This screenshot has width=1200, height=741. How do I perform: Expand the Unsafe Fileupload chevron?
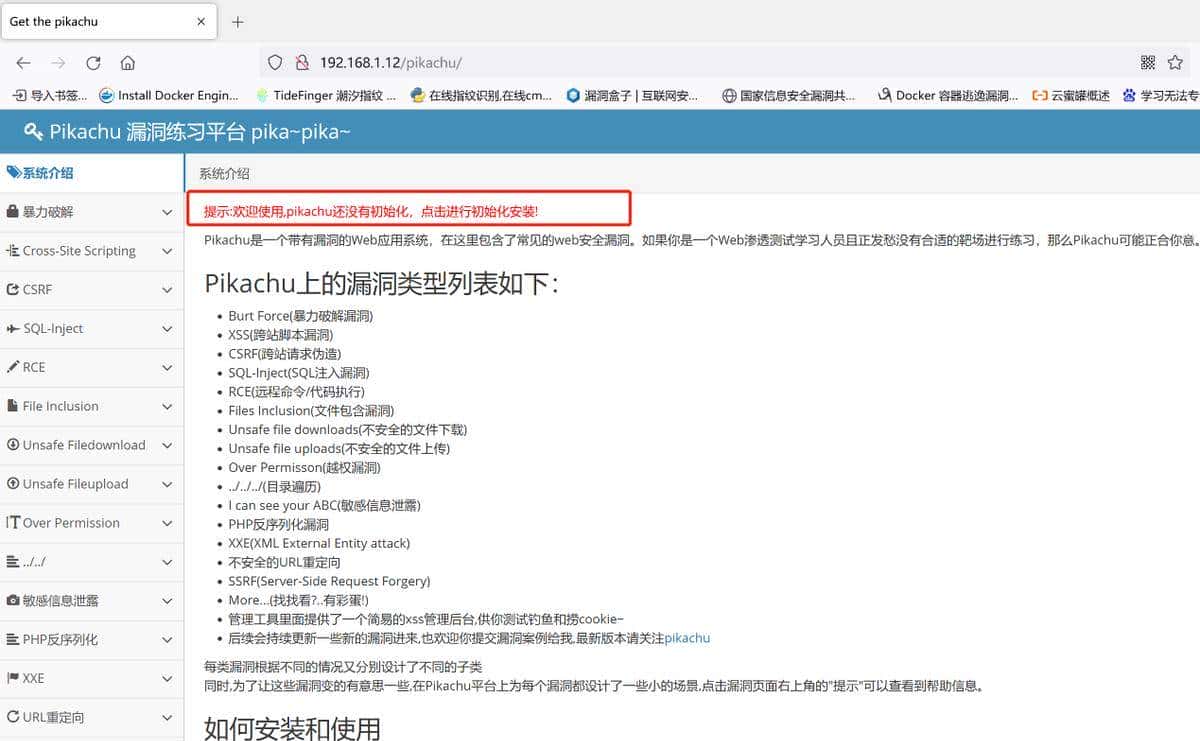click(168, 484)
